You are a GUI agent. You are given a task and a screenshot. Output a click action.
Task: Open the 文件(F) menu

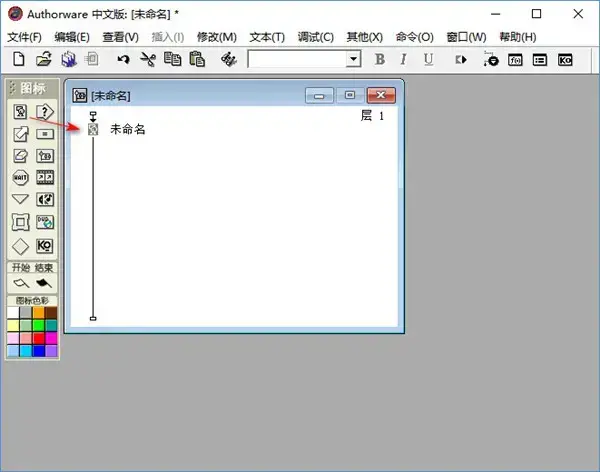(24, 37)
